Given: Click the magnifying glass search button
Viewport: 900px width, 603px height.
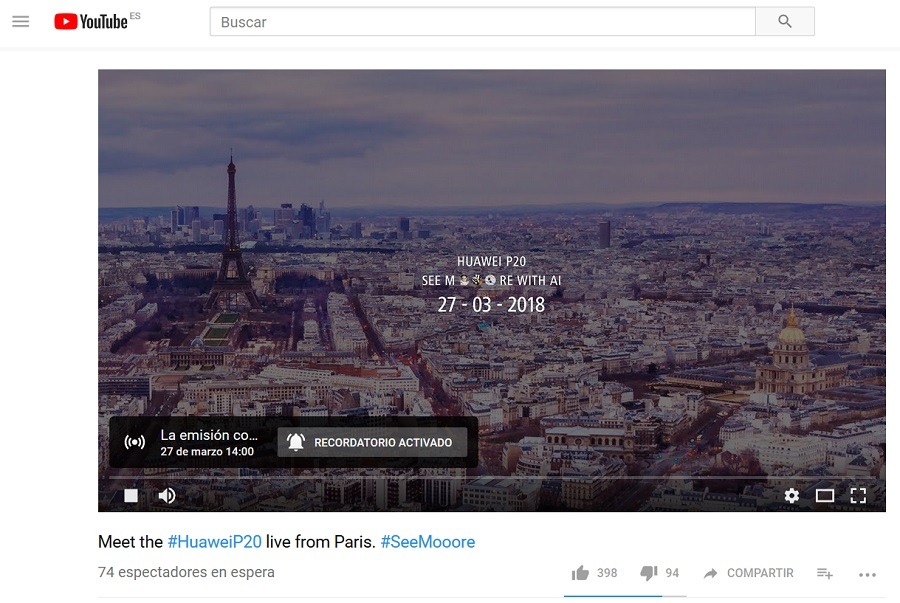Looking at the screenshot, I should tap(785, 22).
